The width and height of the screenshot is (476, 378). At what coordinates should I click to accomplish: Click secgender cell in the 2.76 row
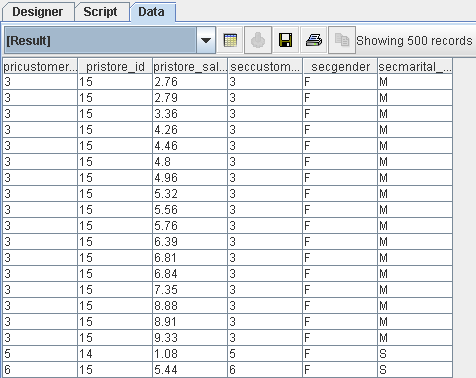tap(340, 82)
